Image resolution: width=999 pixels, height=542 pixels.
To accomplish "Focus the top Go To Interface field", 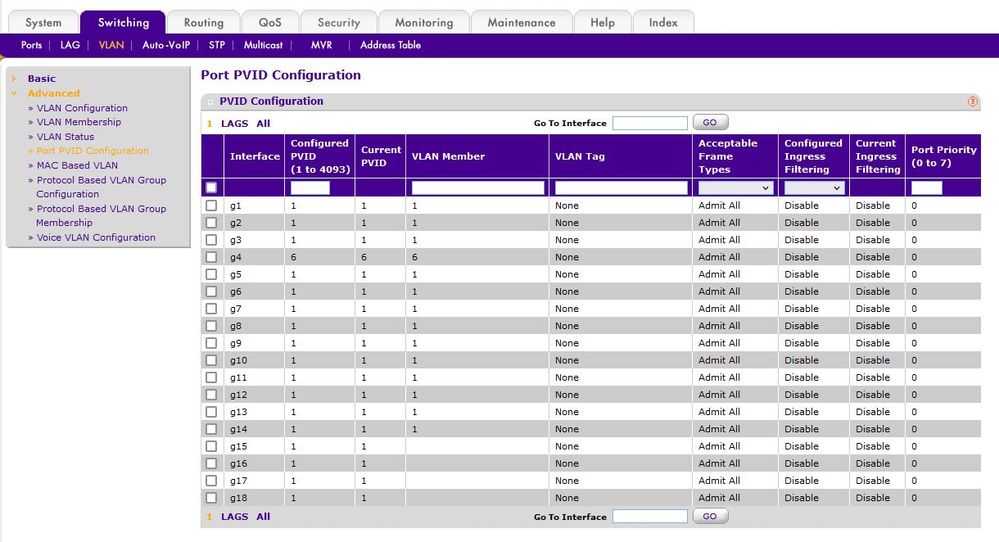I will [649, 123].
